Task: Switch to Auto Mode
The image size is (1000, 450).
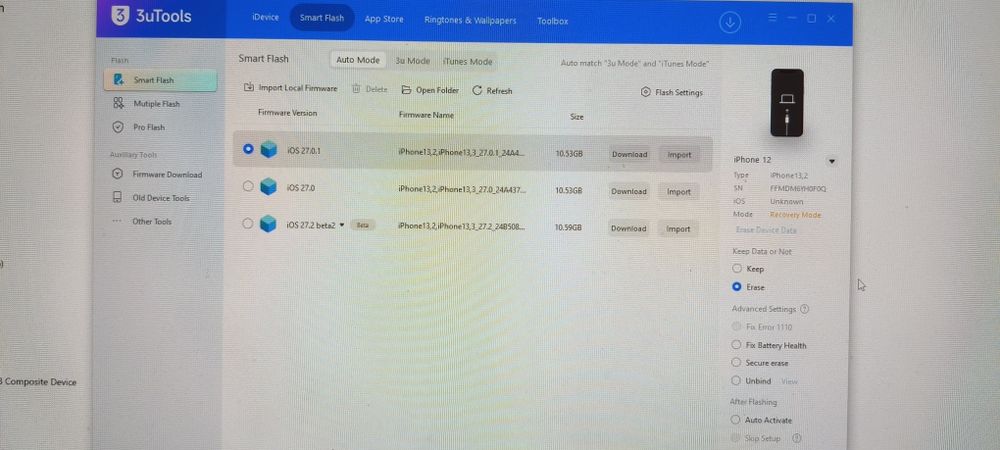Action: pos(358,60)
